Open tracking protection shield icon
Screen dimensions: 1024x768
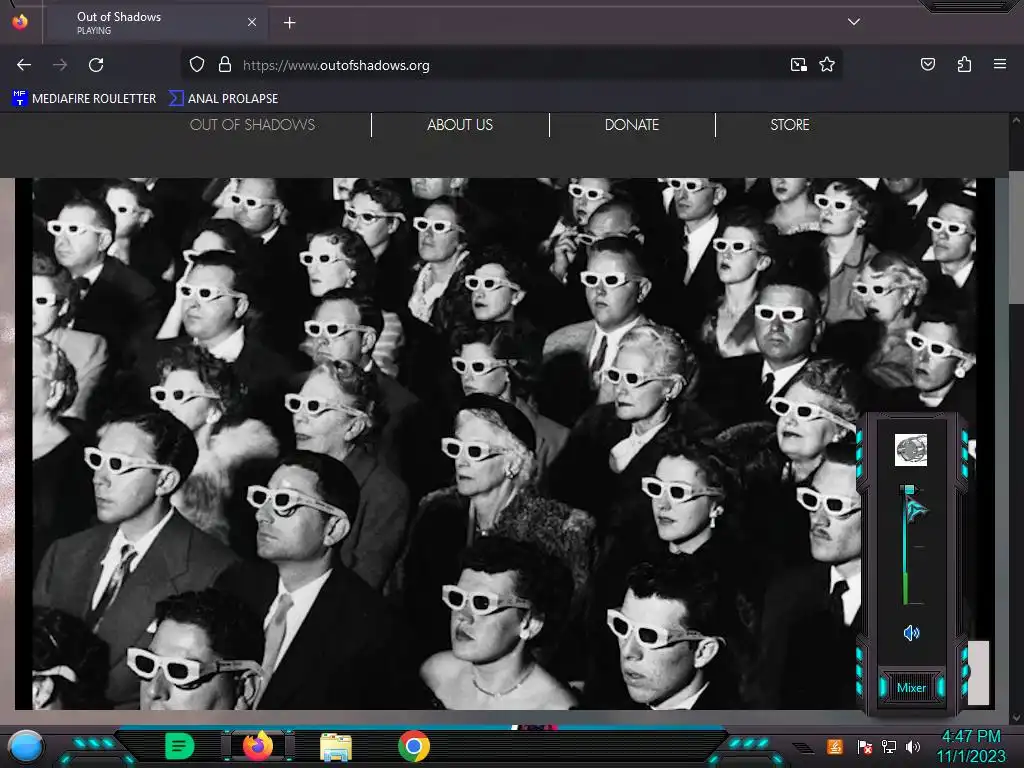(197, 65)
